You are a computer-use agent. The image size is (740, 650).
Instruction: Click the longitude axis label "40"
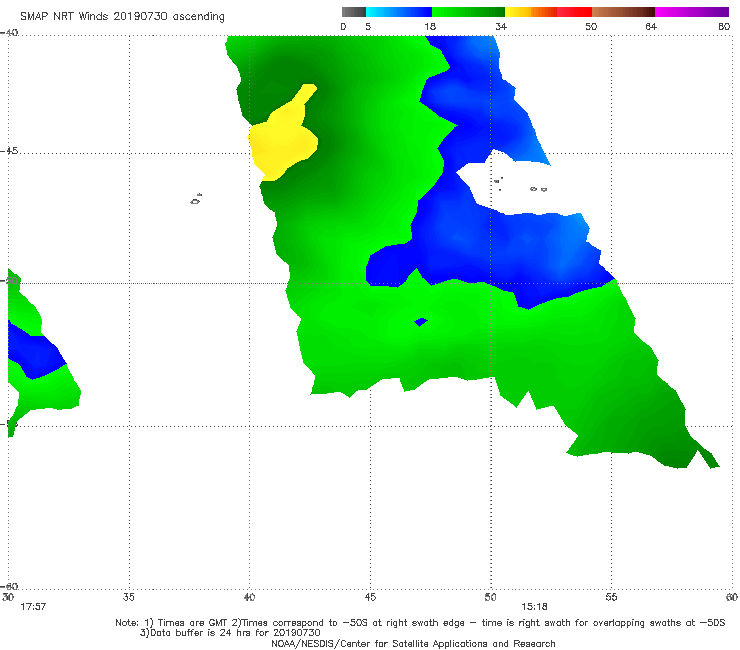tap(249, 597)
